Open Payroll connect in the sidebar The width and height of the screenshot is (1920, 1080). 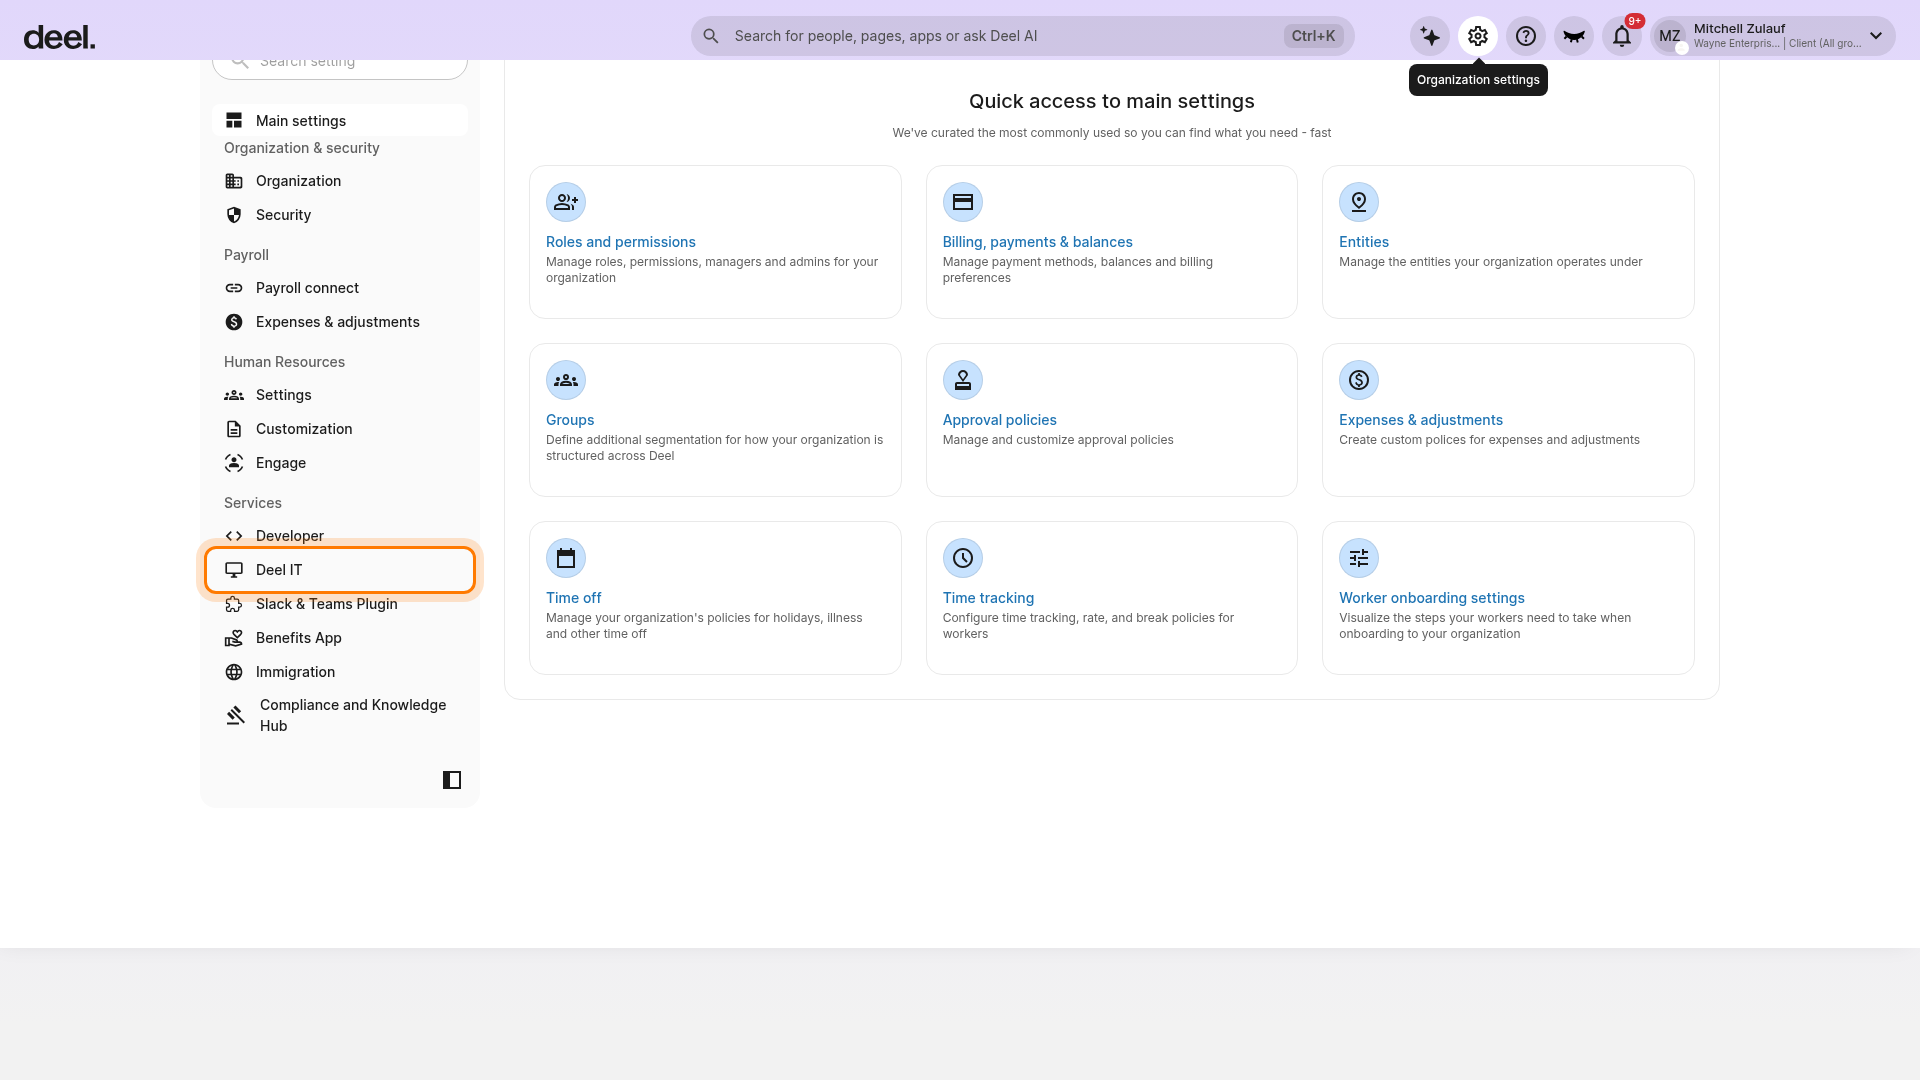click(x=340, y=288)
